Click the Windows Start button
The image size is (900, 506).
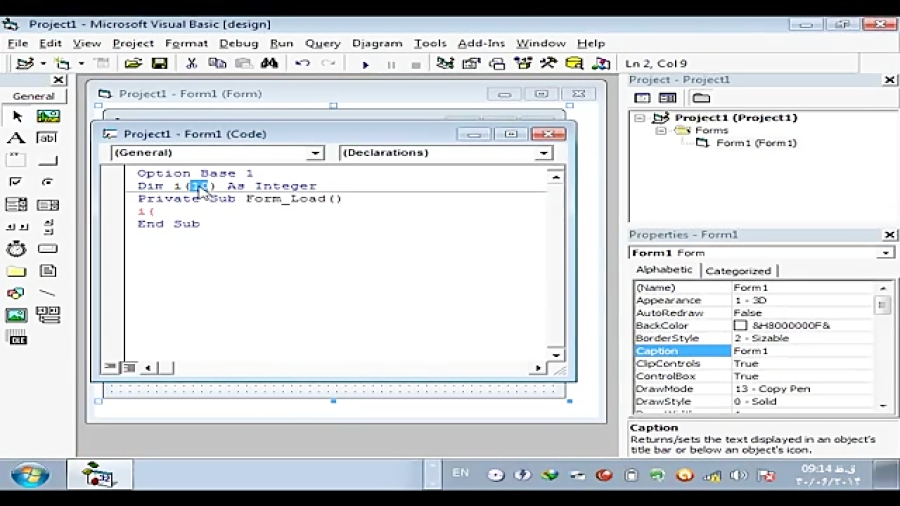(x=30, y=474)
